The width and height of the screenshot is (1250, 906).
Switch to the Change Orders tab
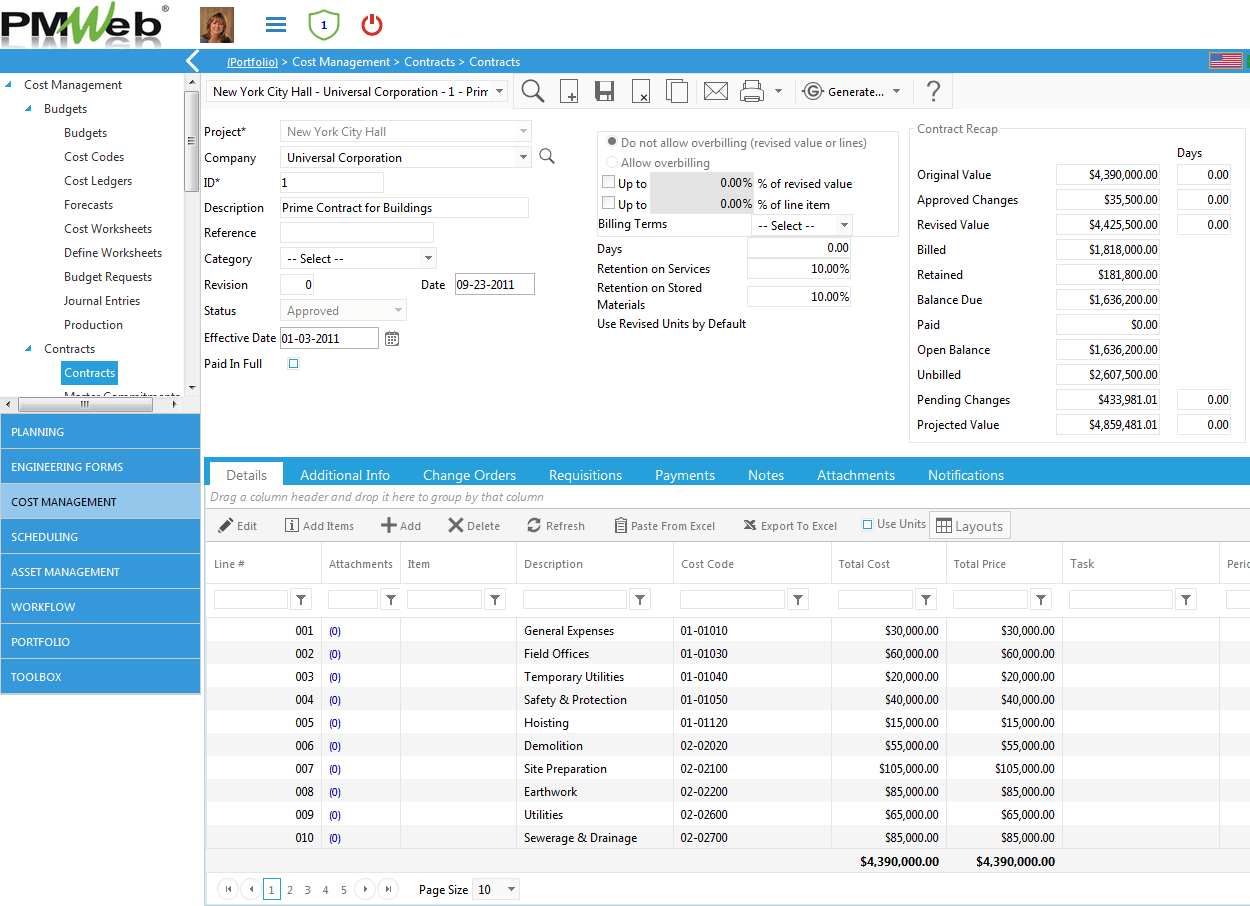click(x=469, y=475)
